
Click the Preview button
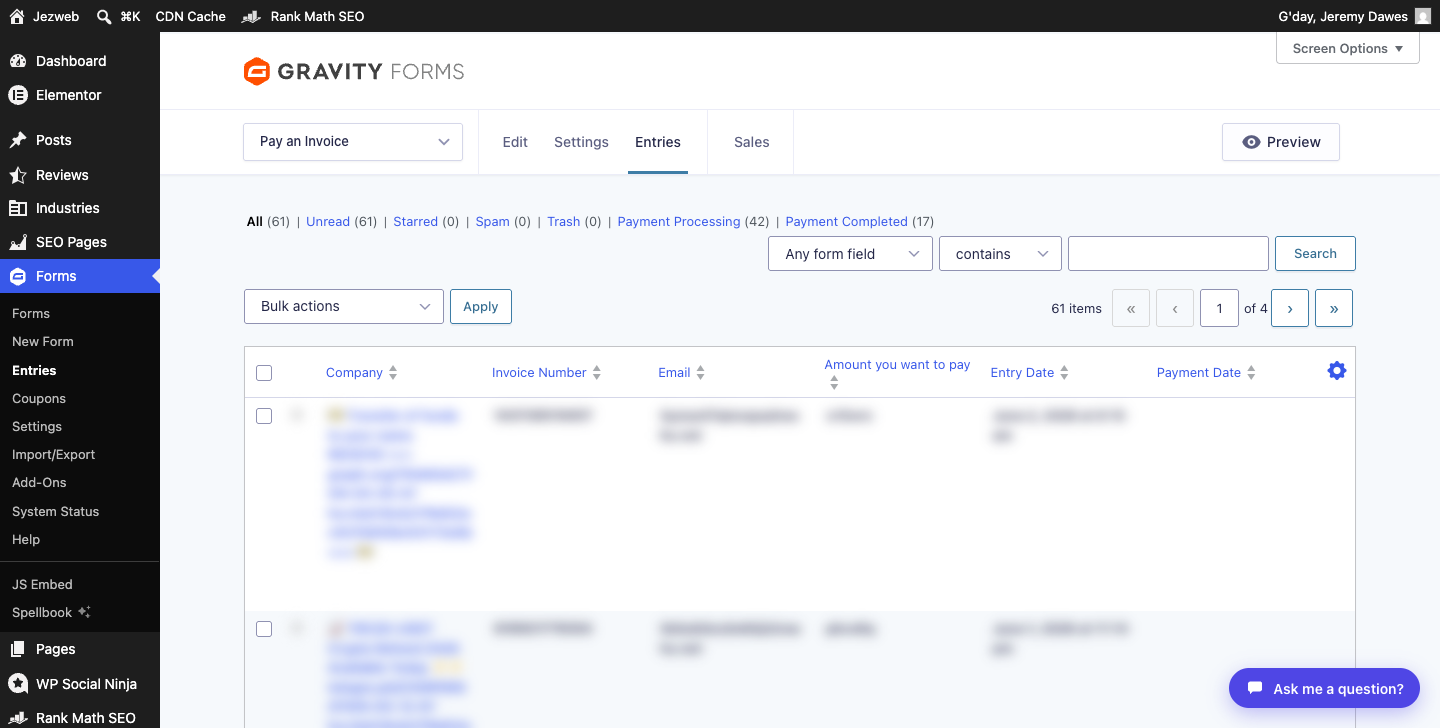pos(1281,142)
